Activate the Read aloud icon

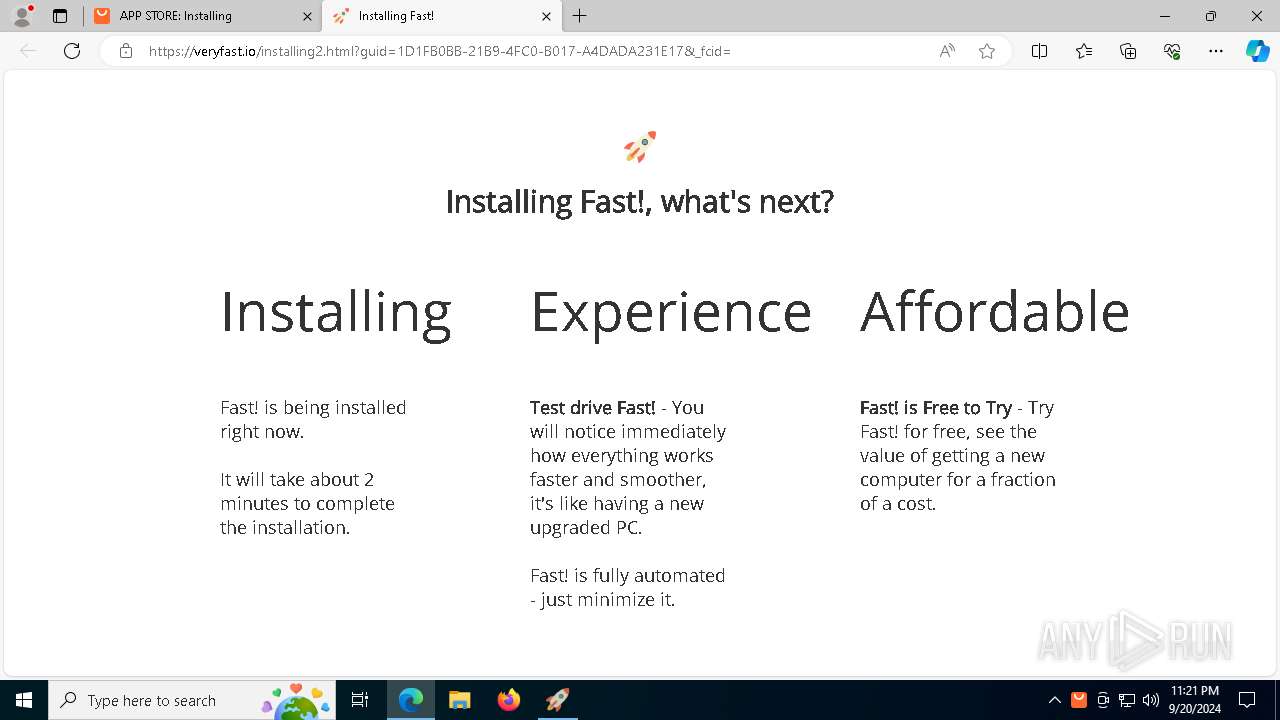pyautogui.click(x=946, y=51)
